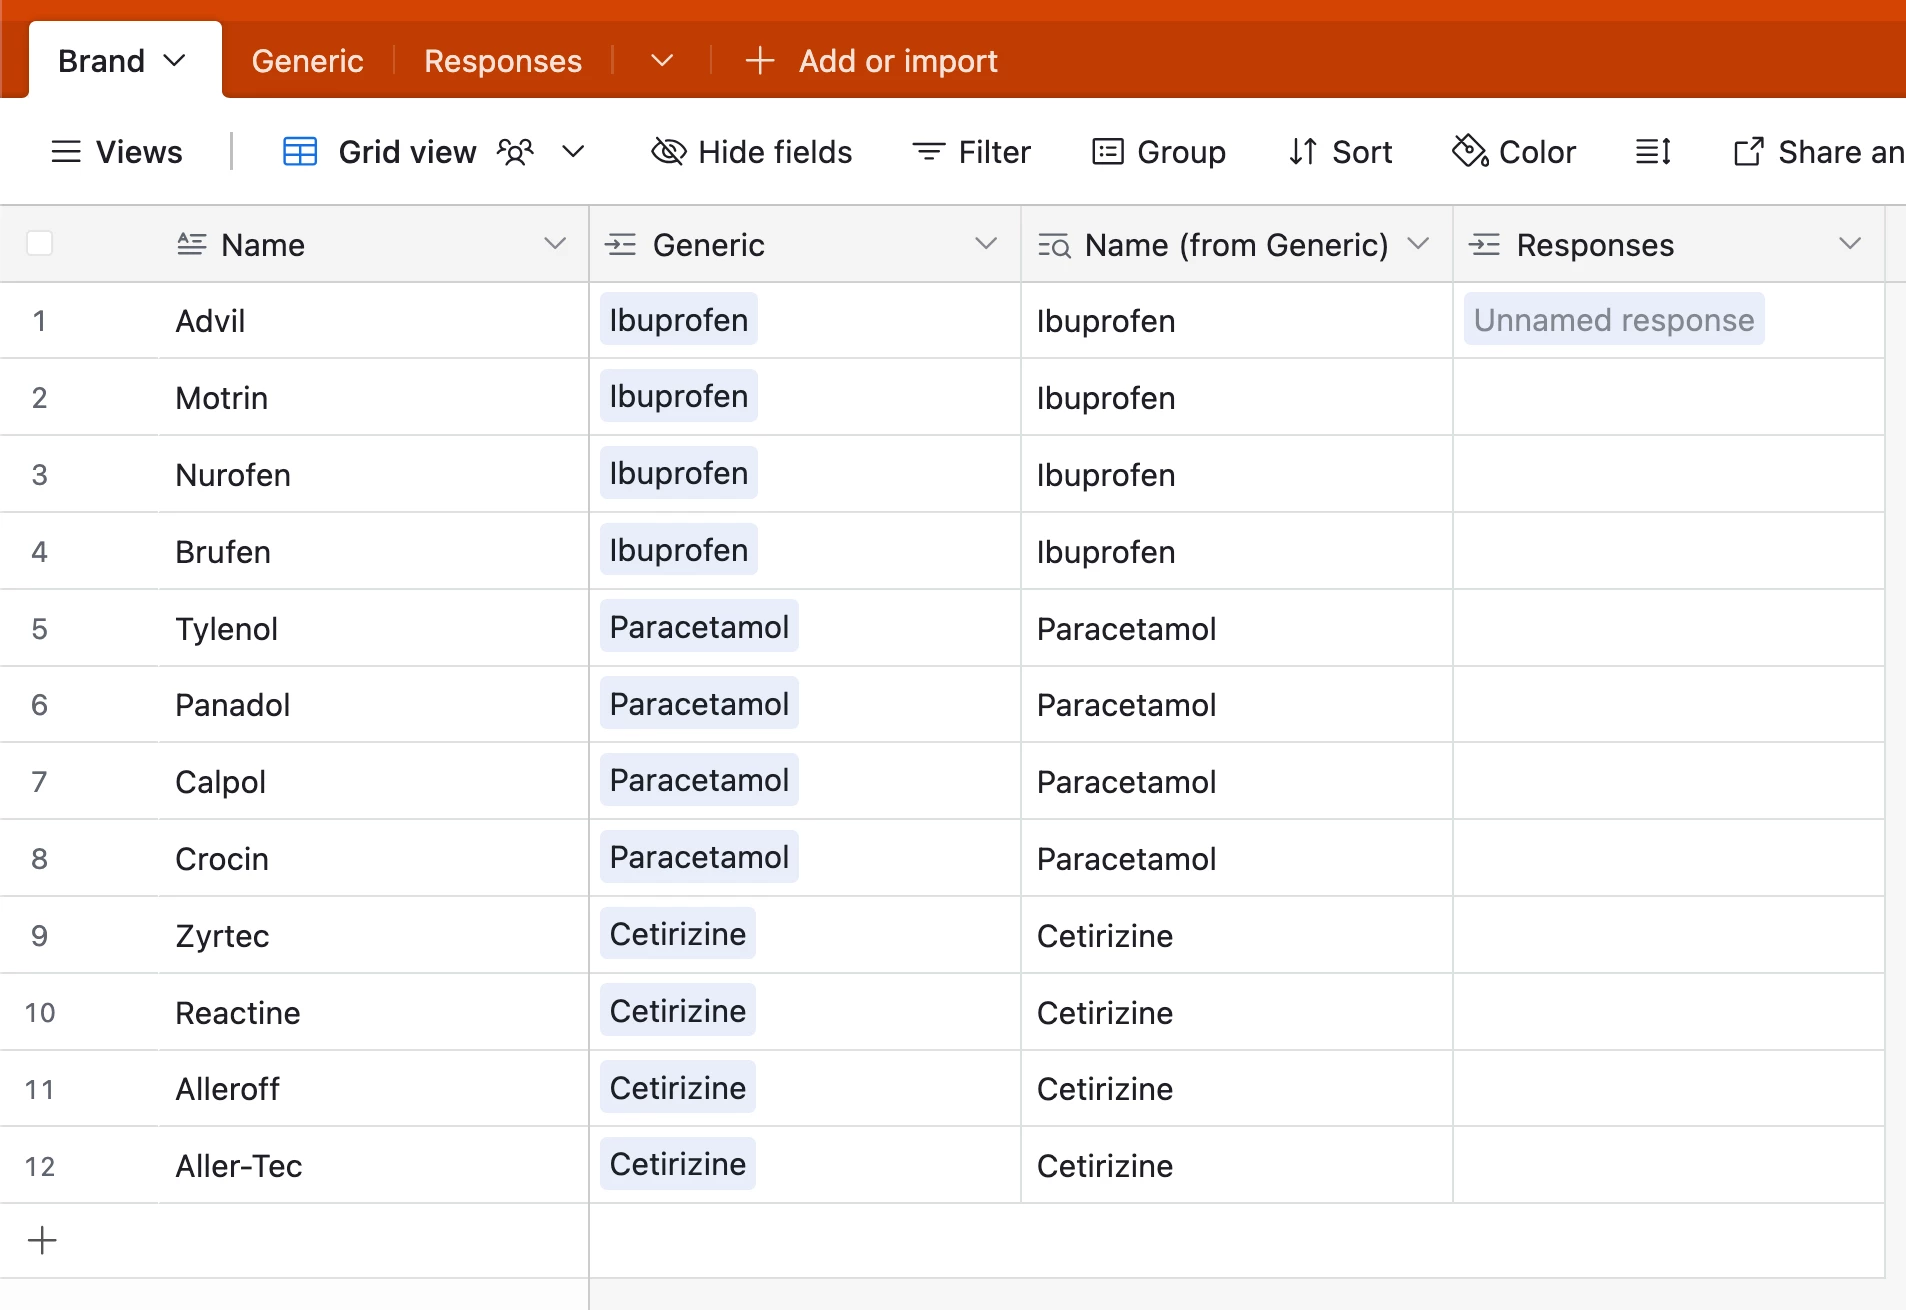Open the Paracetamol link in Tylenol row
Image resolution: width=1906 pixels, height=1310 pixels.
click(699, 627)
